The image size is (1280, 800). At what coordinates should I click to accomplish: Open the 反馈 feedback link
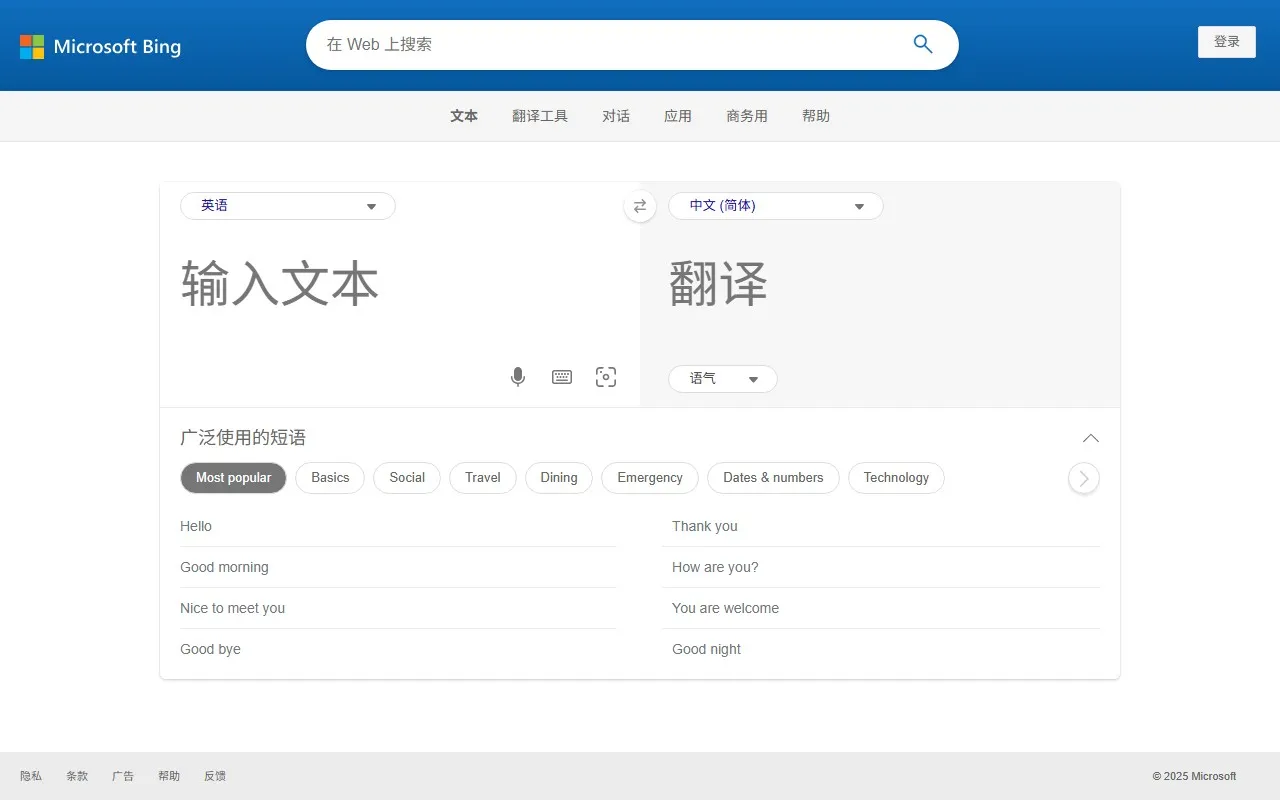(214, 775)
